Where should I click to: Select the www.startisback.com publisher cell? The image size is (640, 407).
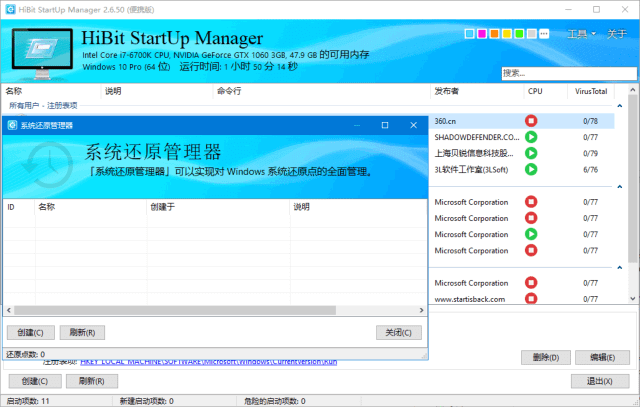click(x=470, y=299)
